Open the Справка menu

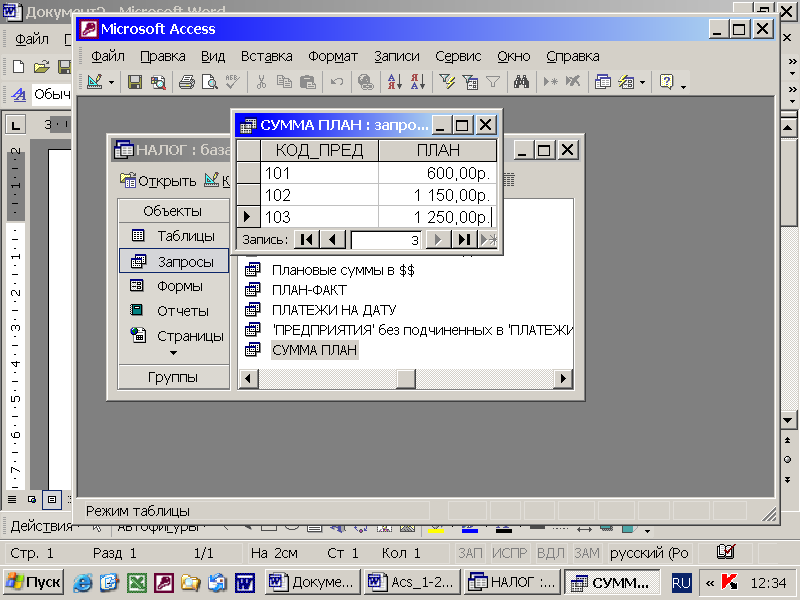pos(572,56)
